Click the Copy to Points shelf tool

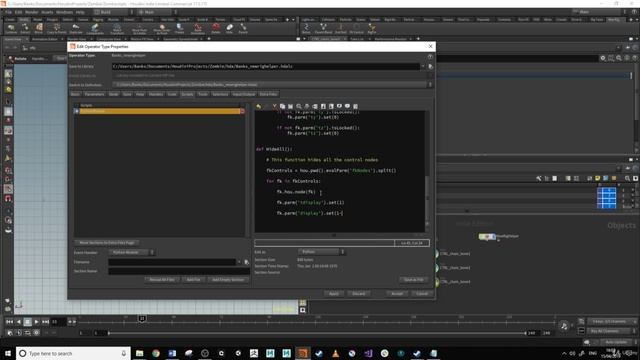(56, 29)
